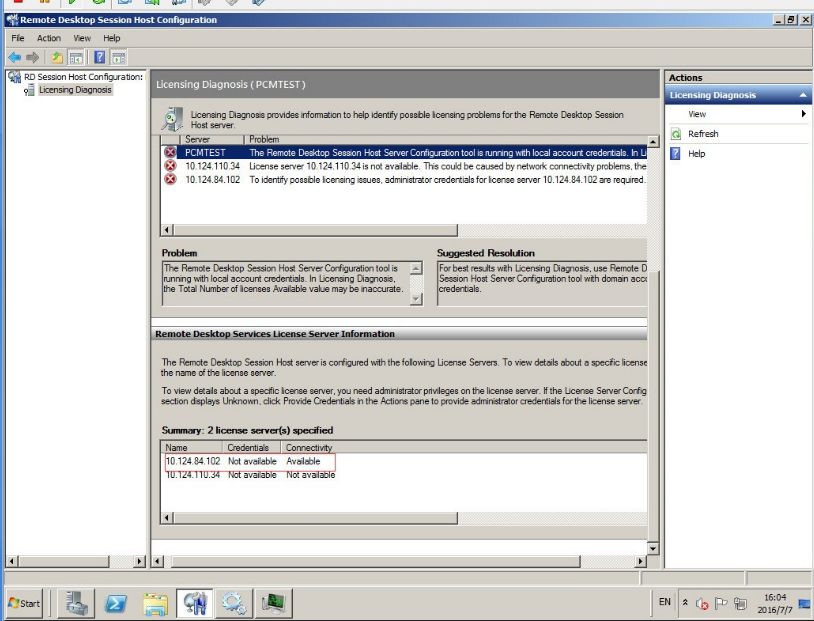Click left arrow of license server list scrollbar
The width and height of the screenshot is (814, 621).
pyautogui.click(x=167, y=518)
